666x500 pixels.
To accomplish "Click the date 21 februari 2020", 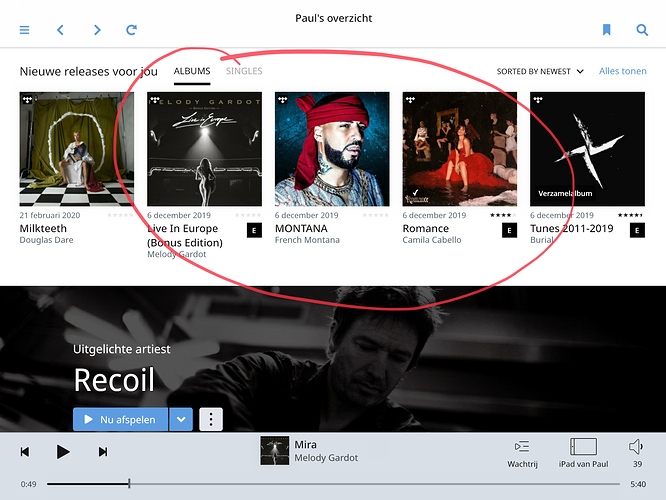I will pyautogui.click(x=50, y=215).
